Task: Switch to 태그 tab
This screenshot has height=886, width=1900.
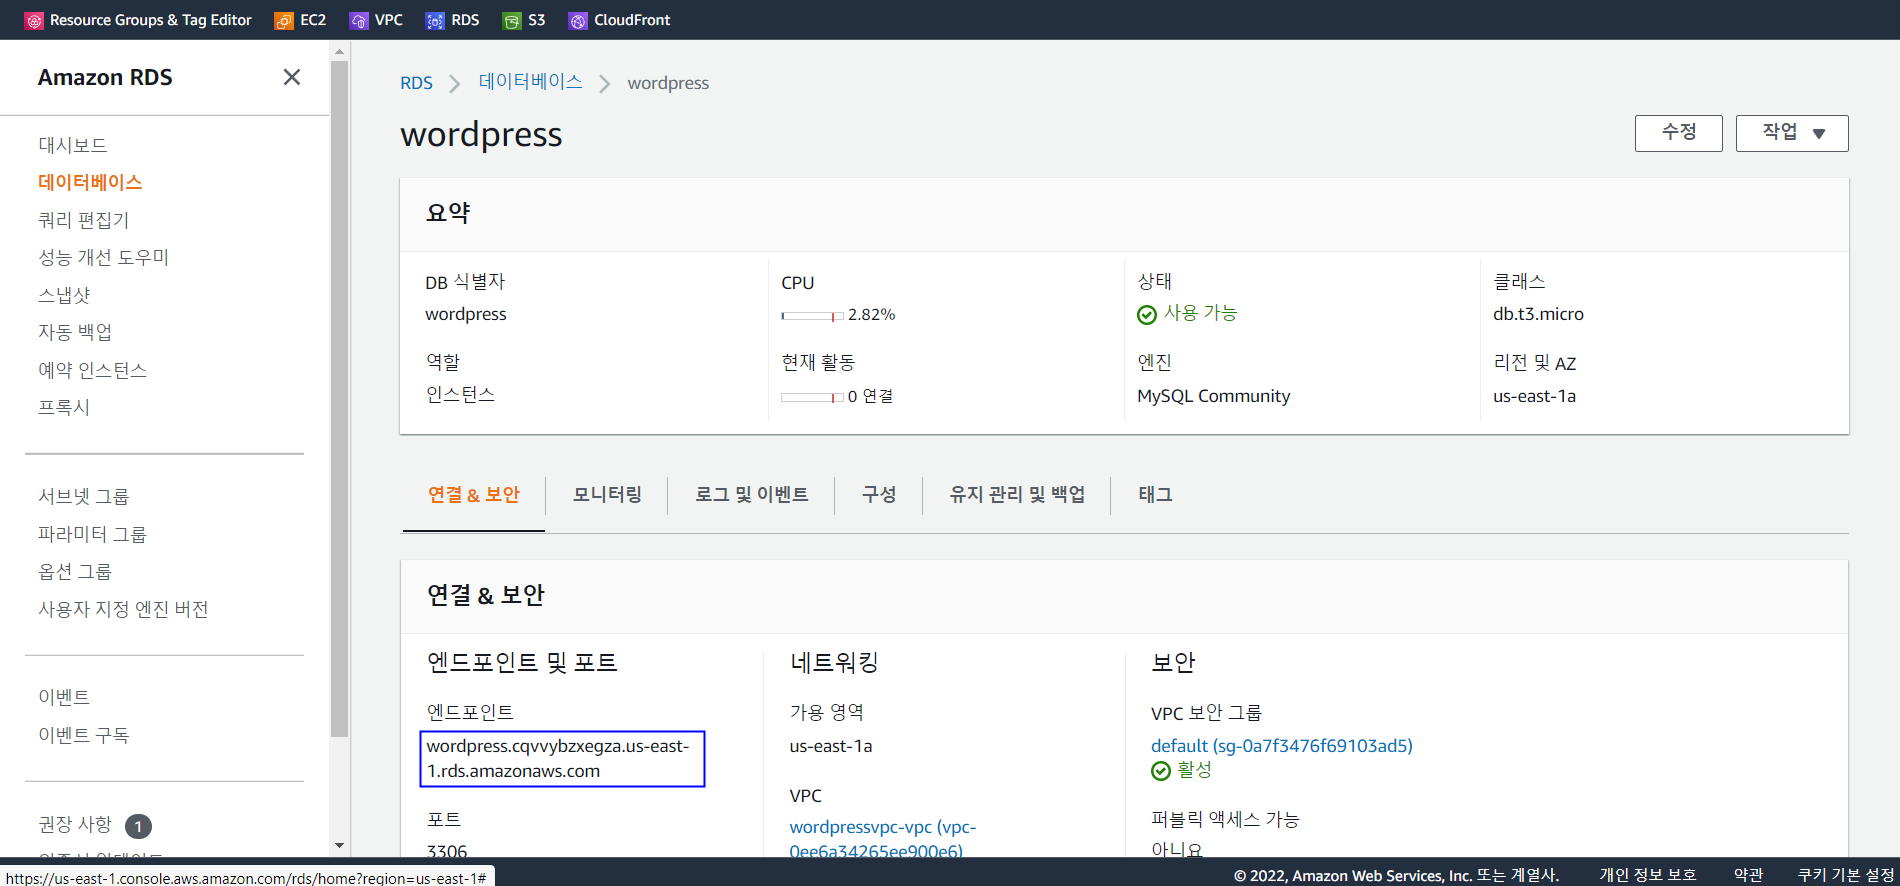Action: click(1155, 495)
